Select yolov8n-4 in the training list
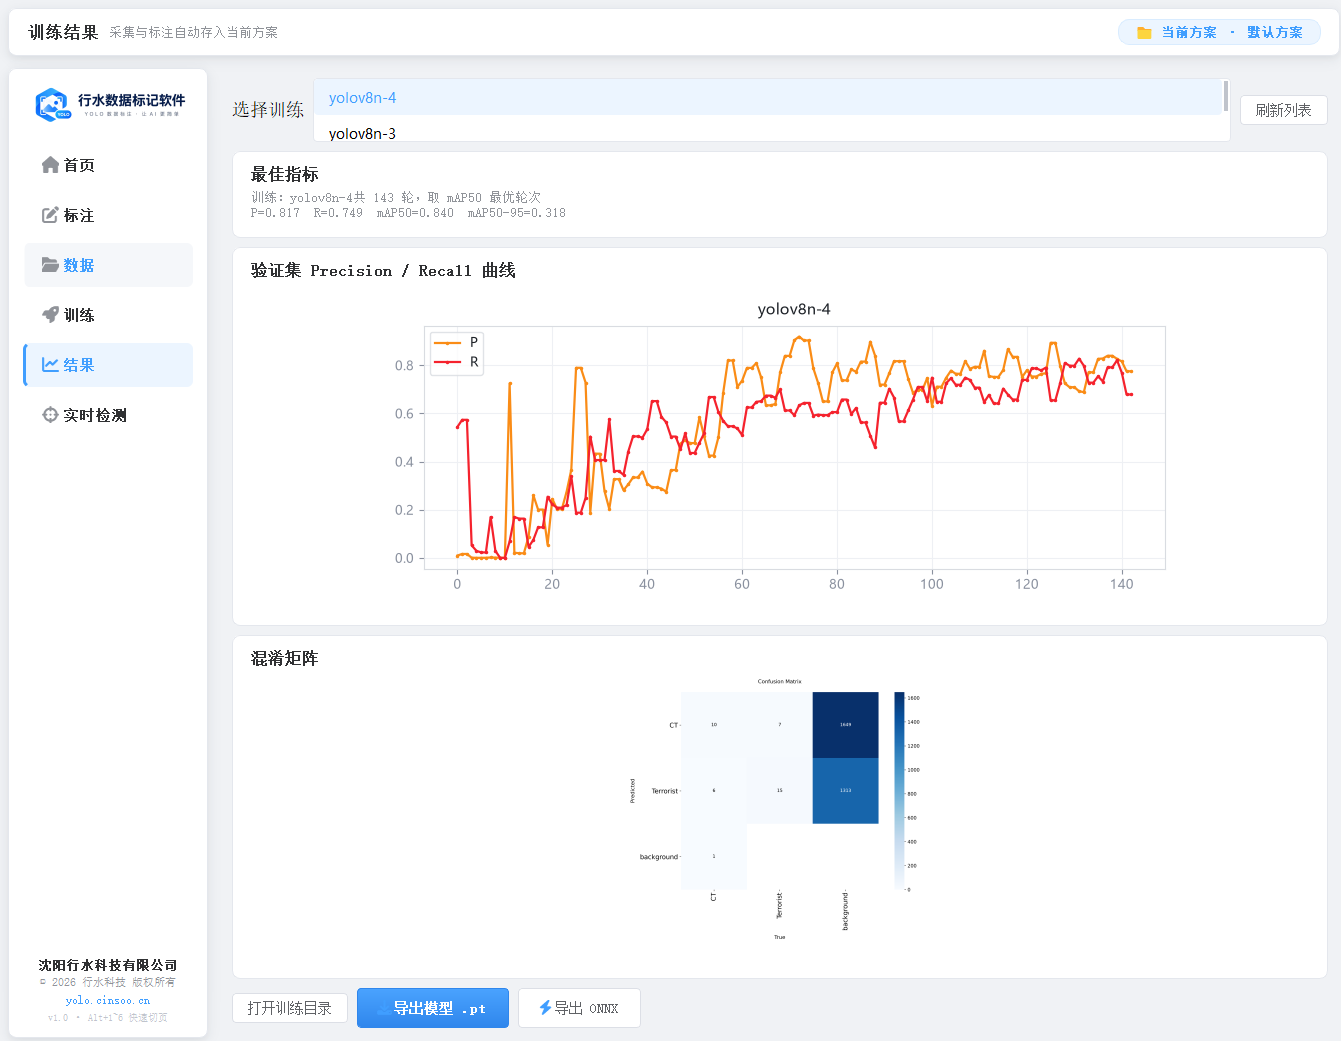 click(768, 98)
